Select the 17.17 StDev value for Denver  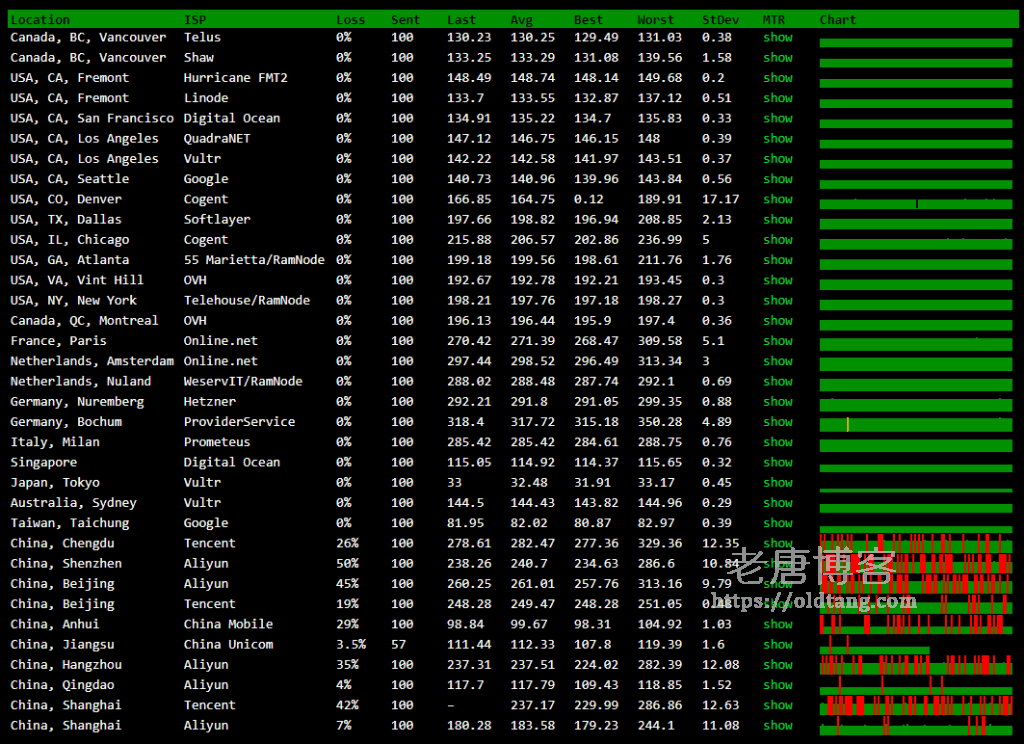720,199
